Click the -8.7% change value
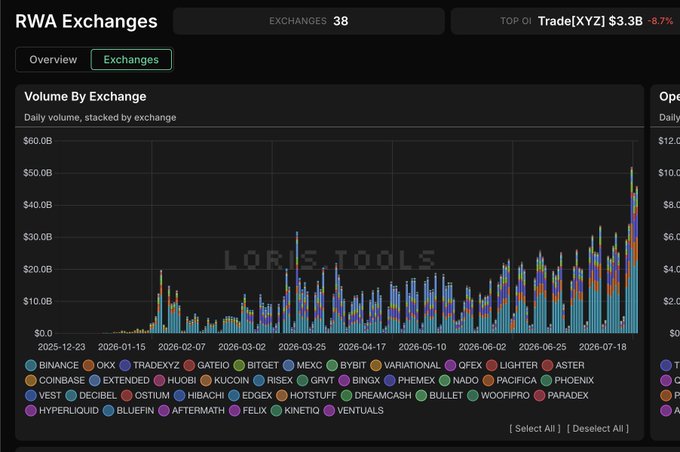The width and height of the screenshot is (680, 452). click(660, 21)
